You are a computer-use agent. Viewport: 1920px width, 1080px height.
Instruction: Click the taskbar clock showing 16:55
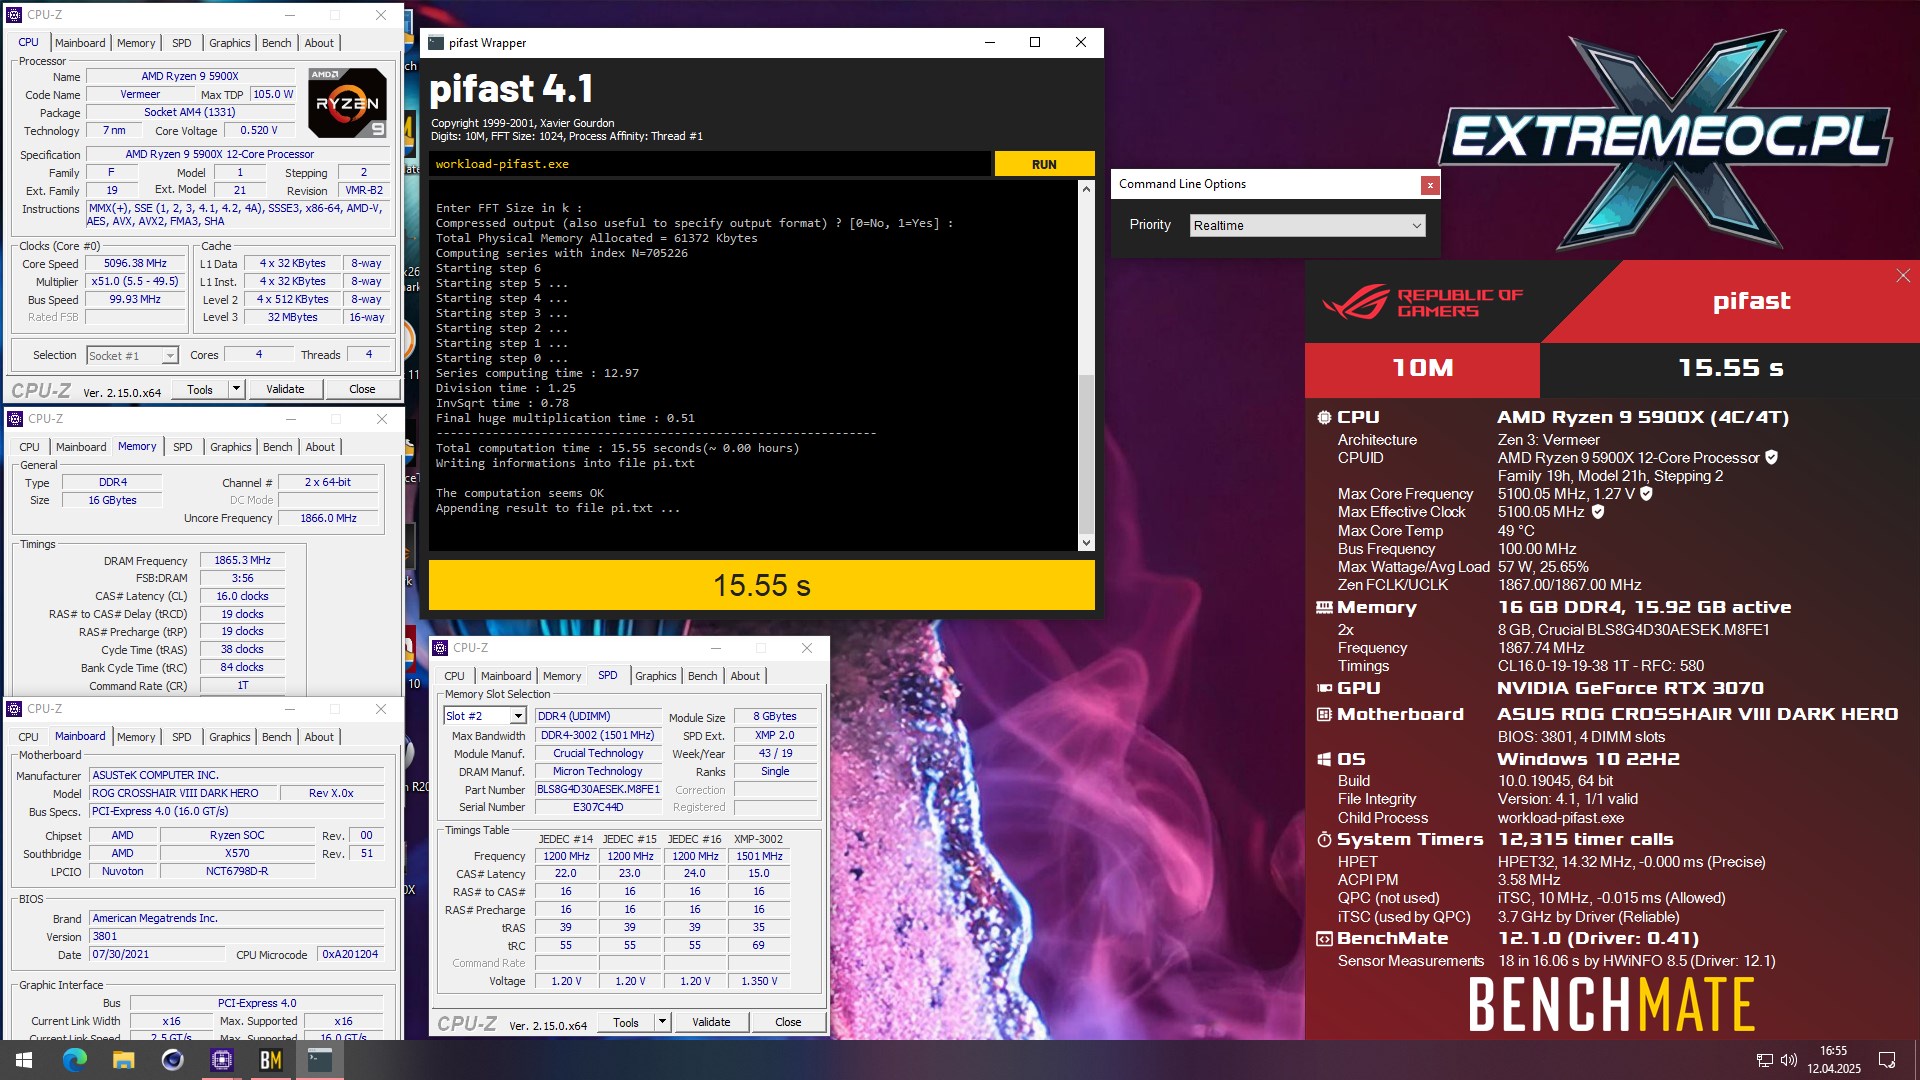click(x=1833, y=1059)
